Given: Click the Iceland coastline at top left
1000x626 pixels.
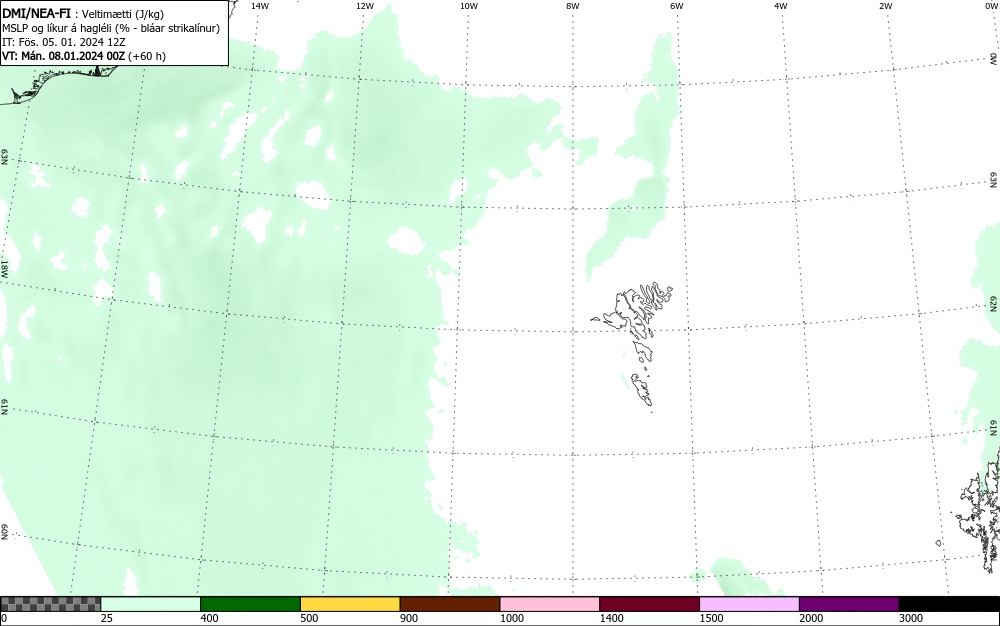Looking at the screenshot, I should pyautogui.click(x=57, y=84).
